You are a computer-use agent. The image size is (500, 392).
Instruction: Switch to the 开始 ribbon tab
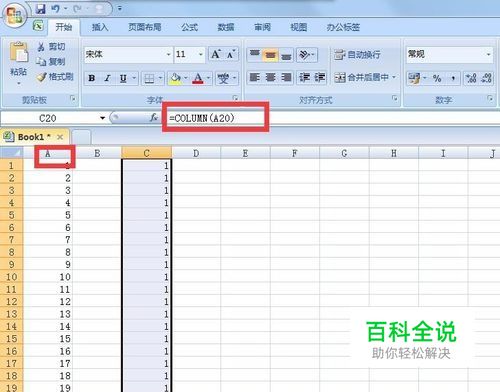(x=63, y=27)
